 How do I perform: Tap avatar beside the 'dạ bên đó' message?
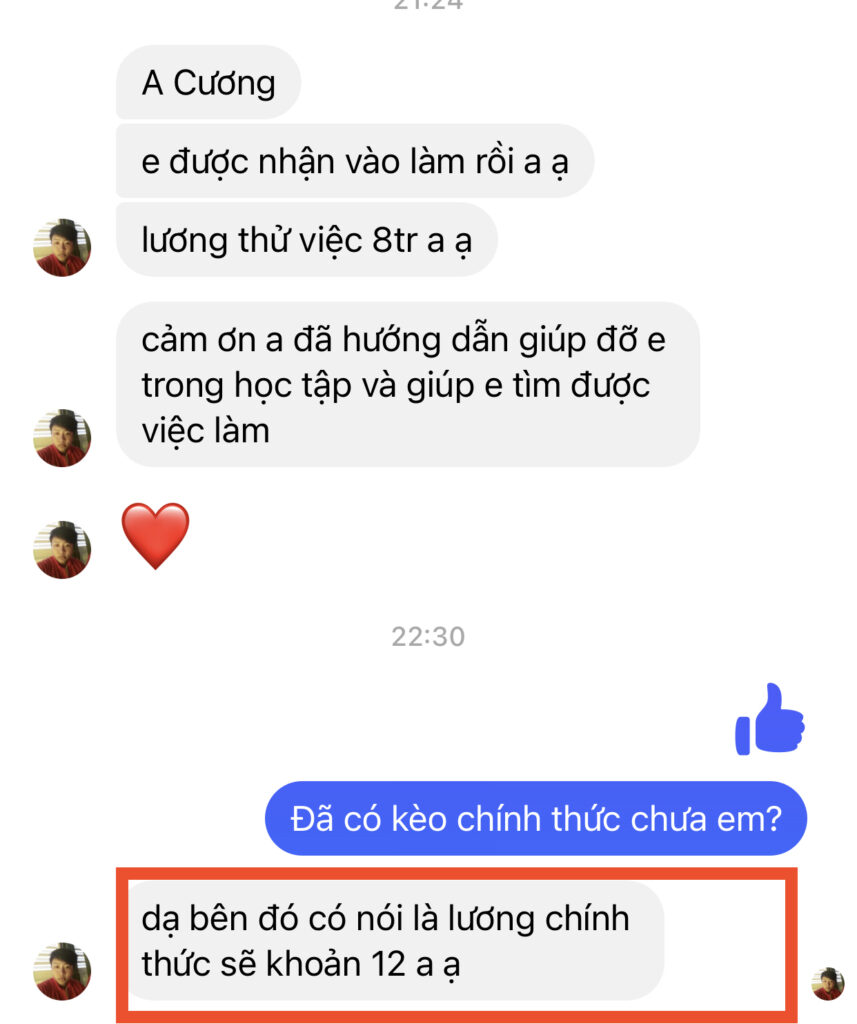(x=62, y=971)
